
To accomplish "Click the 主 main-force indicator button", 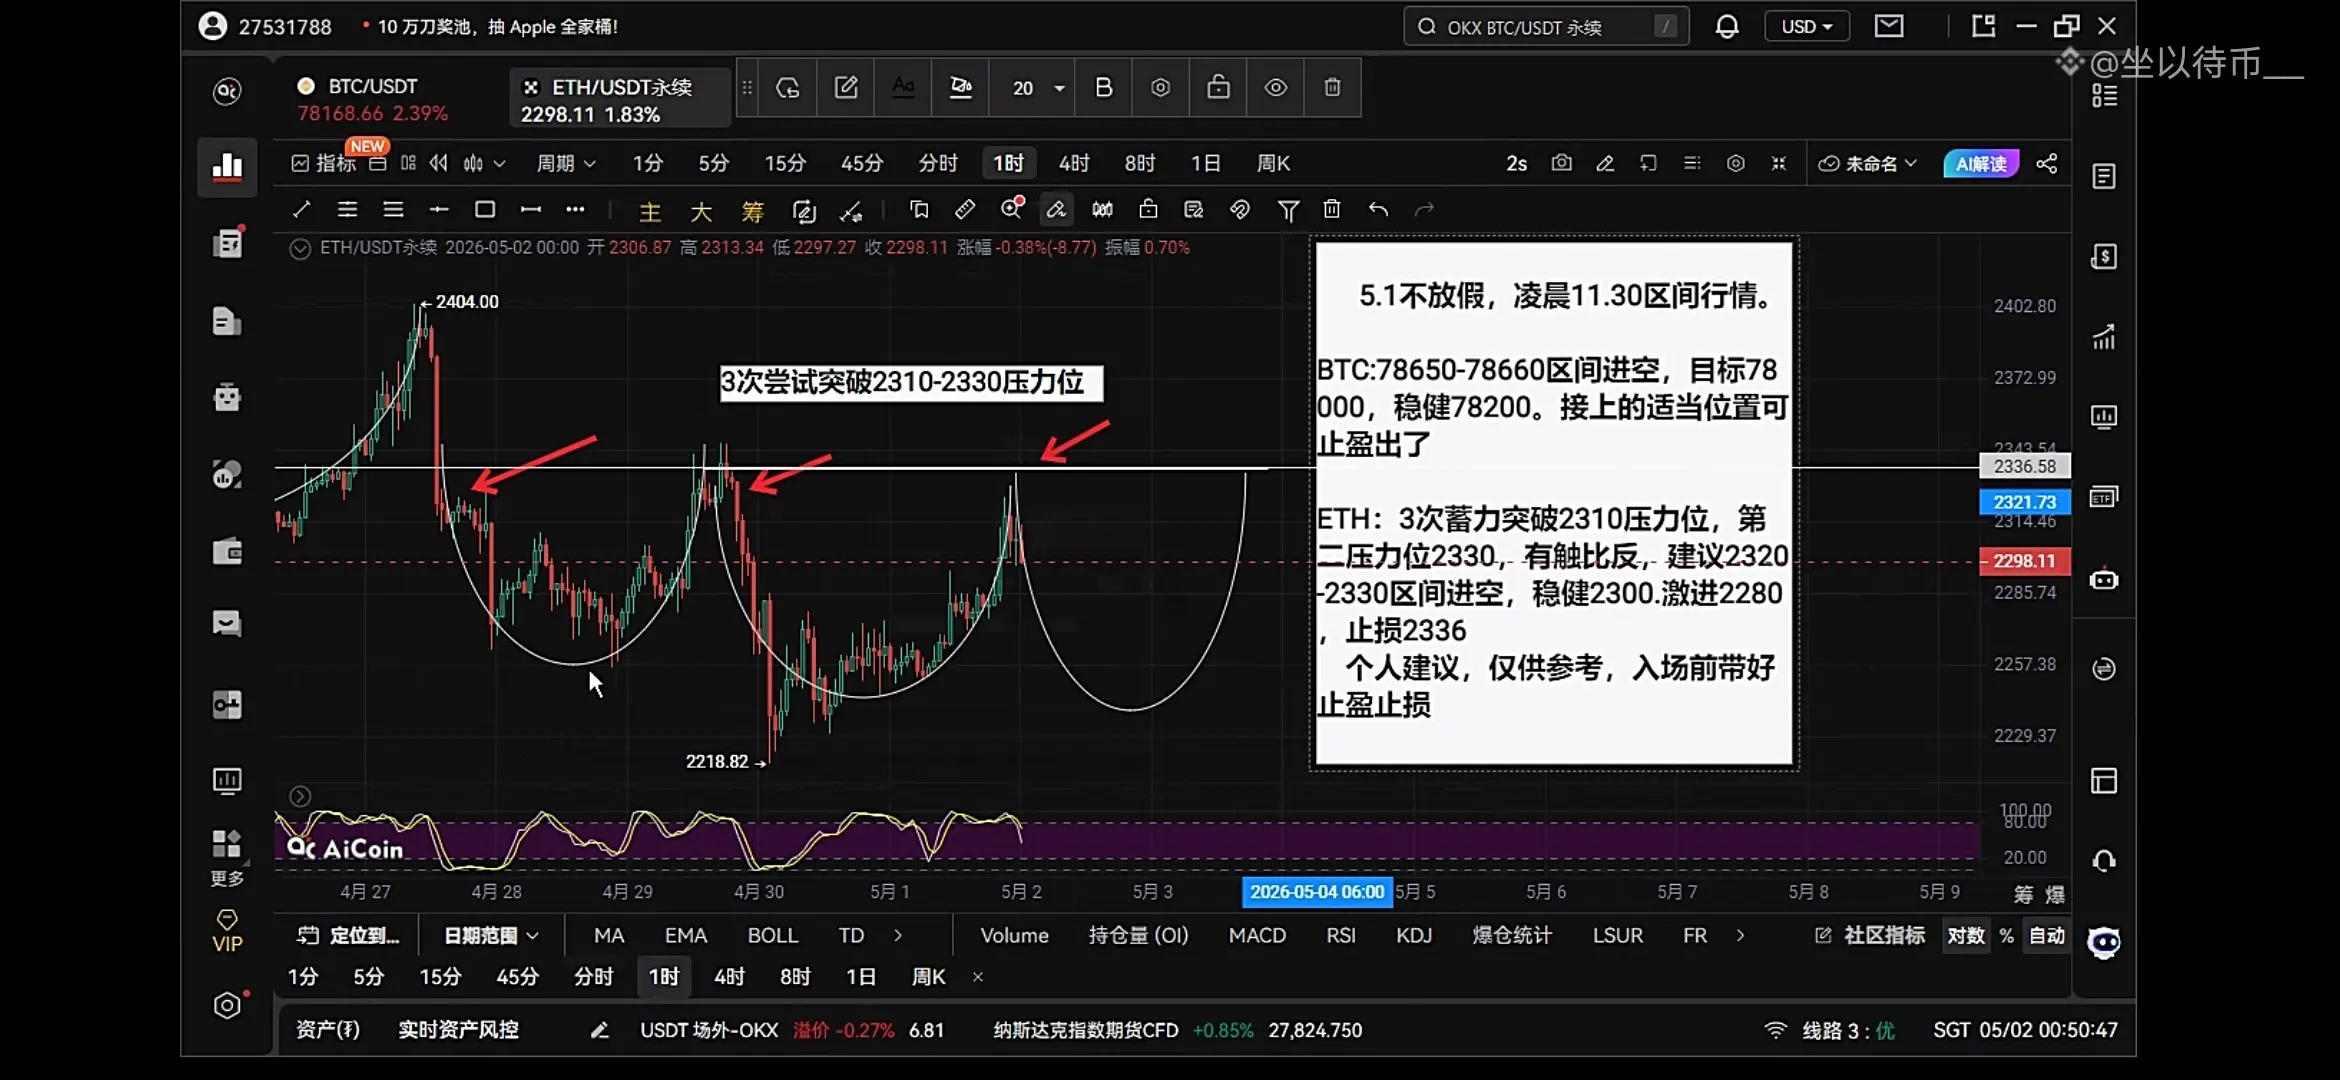I will click(x=650, y=210).
